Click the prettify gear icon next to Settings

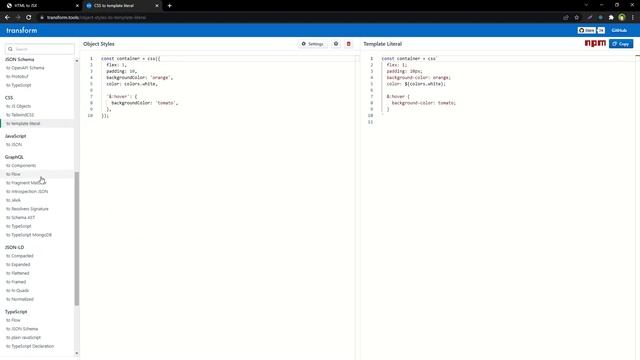[x=336, y=44]
